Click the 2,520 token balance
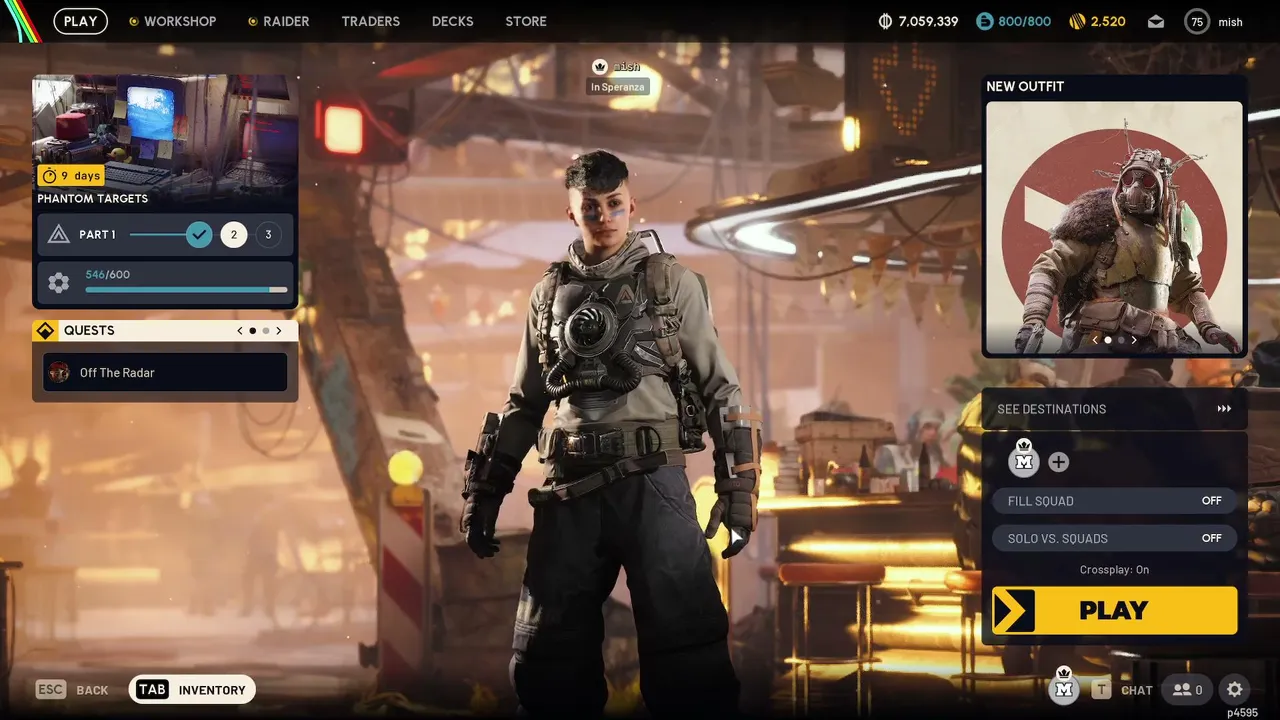This screenshot has height=720, width=1280. 1108,21
